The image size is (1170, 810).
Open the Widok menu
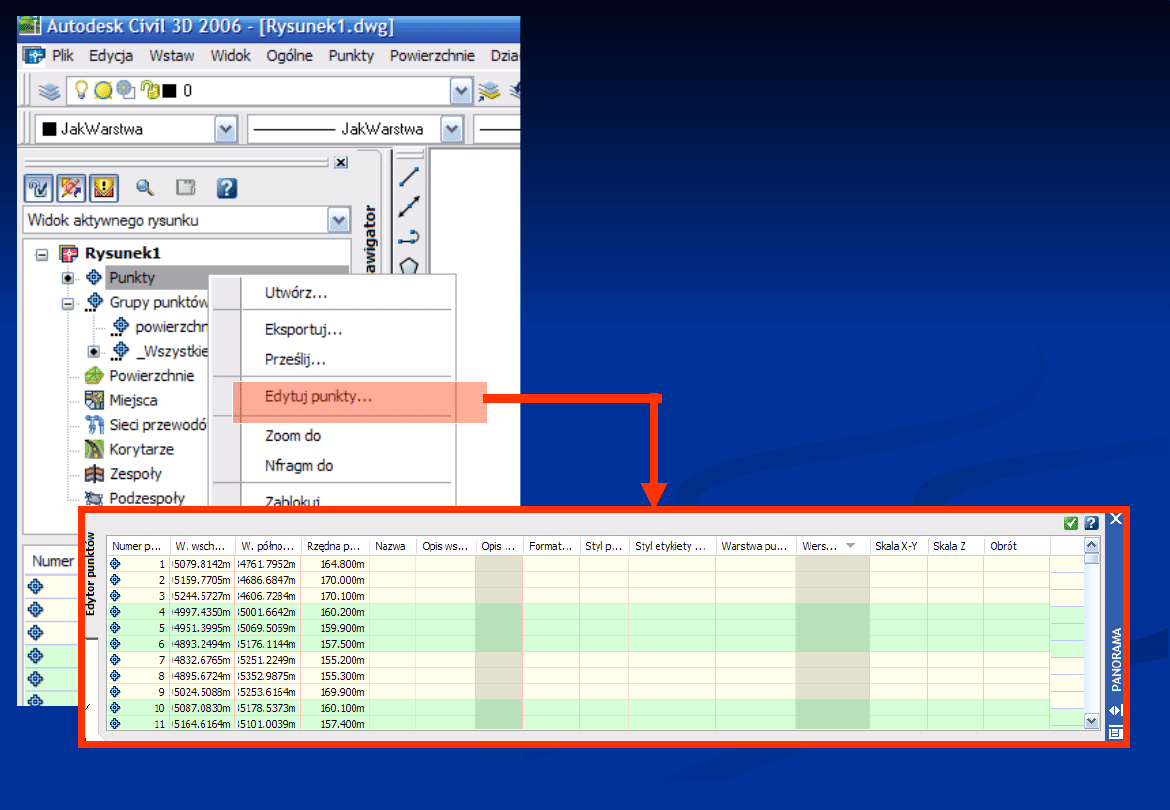point(231,56)
